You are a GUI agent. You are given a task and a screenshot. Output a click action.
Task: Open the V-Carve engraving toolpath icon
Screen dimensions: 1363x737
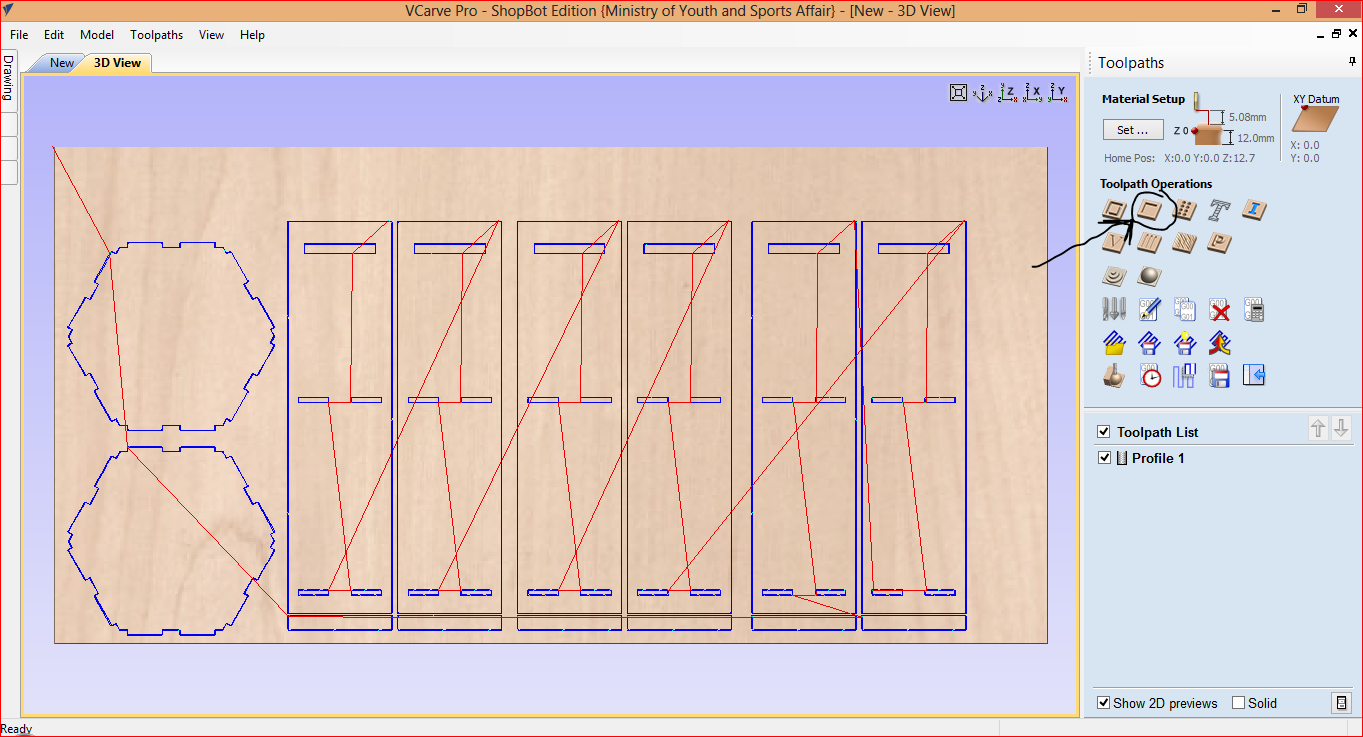pos(1115,243)
